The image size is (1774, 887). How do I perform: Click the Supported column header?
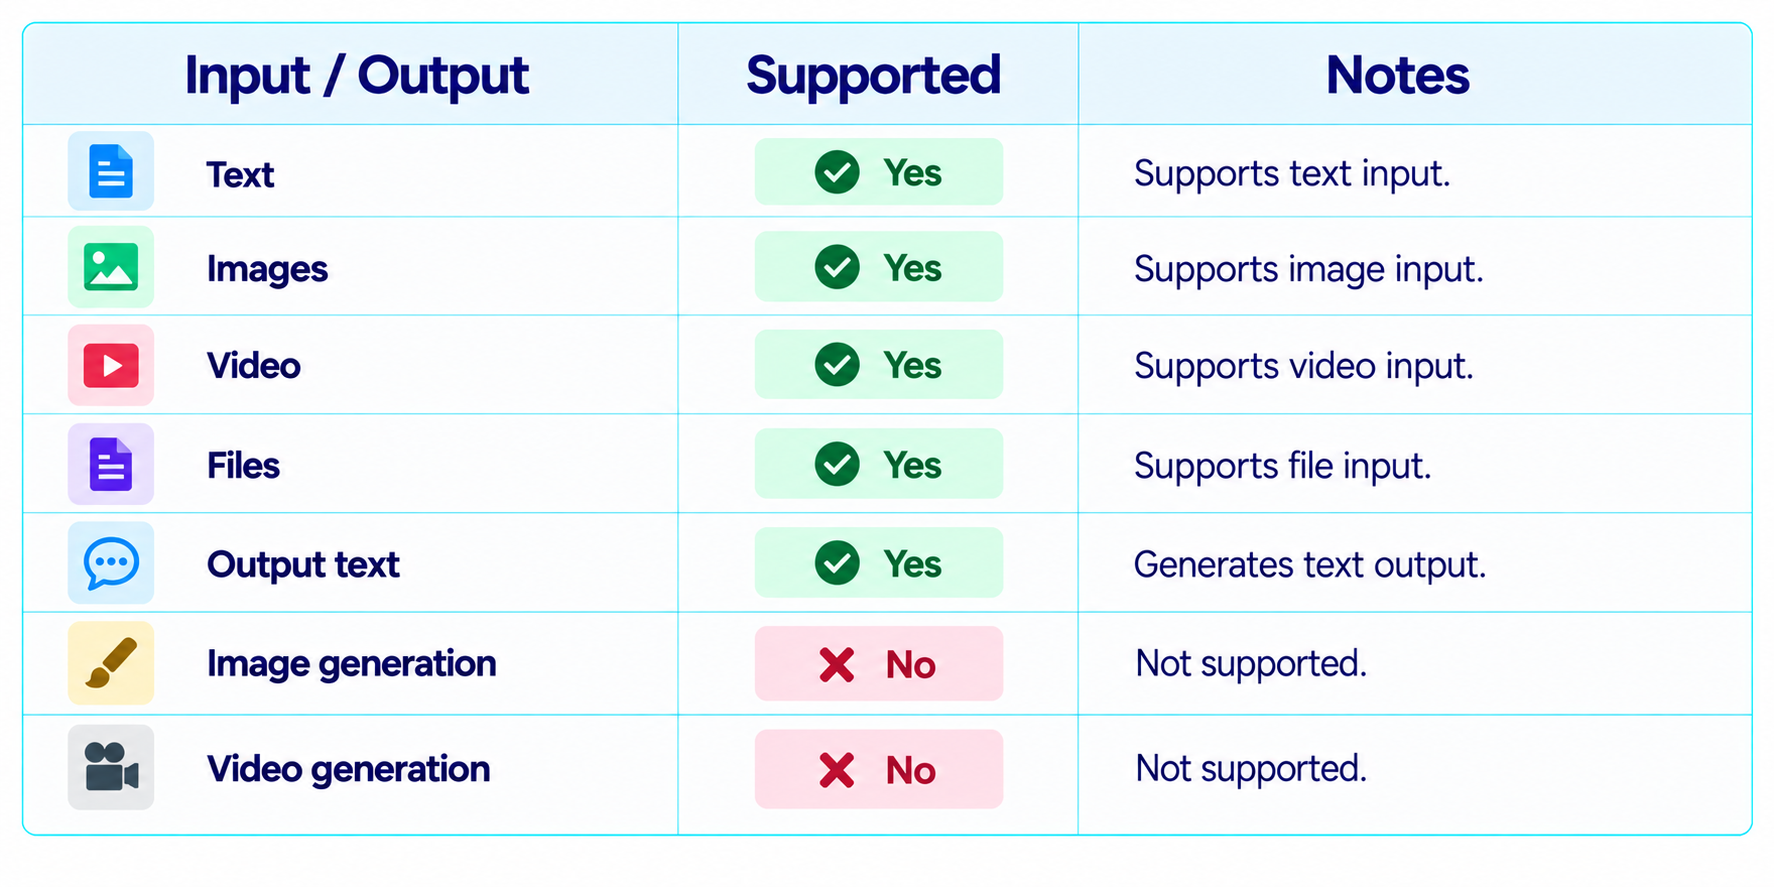click(874, 75)
